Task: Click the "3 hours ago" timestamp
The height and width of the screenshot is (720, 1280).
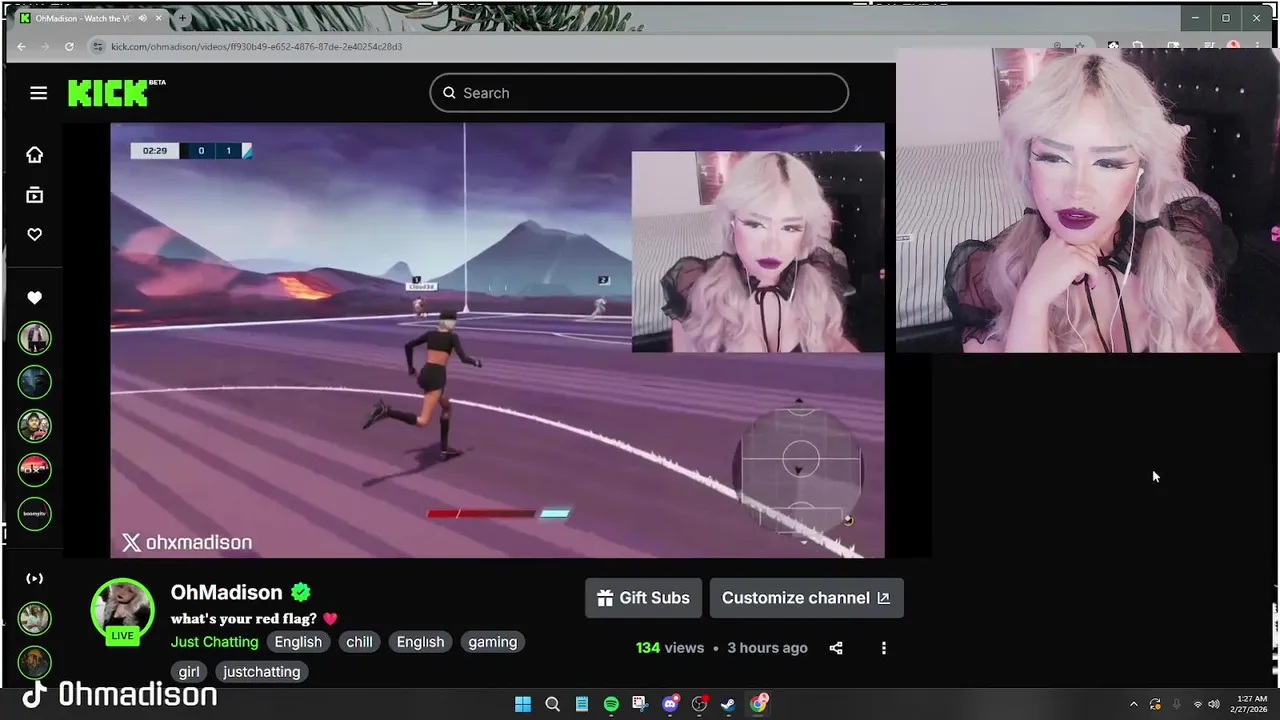Action: (767, 648)
